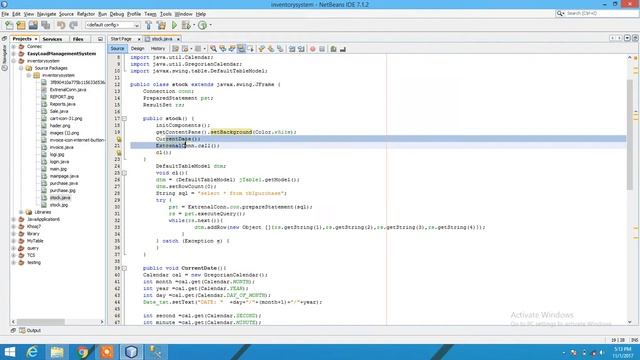Collapse the Source Packages node

(21, 68)
